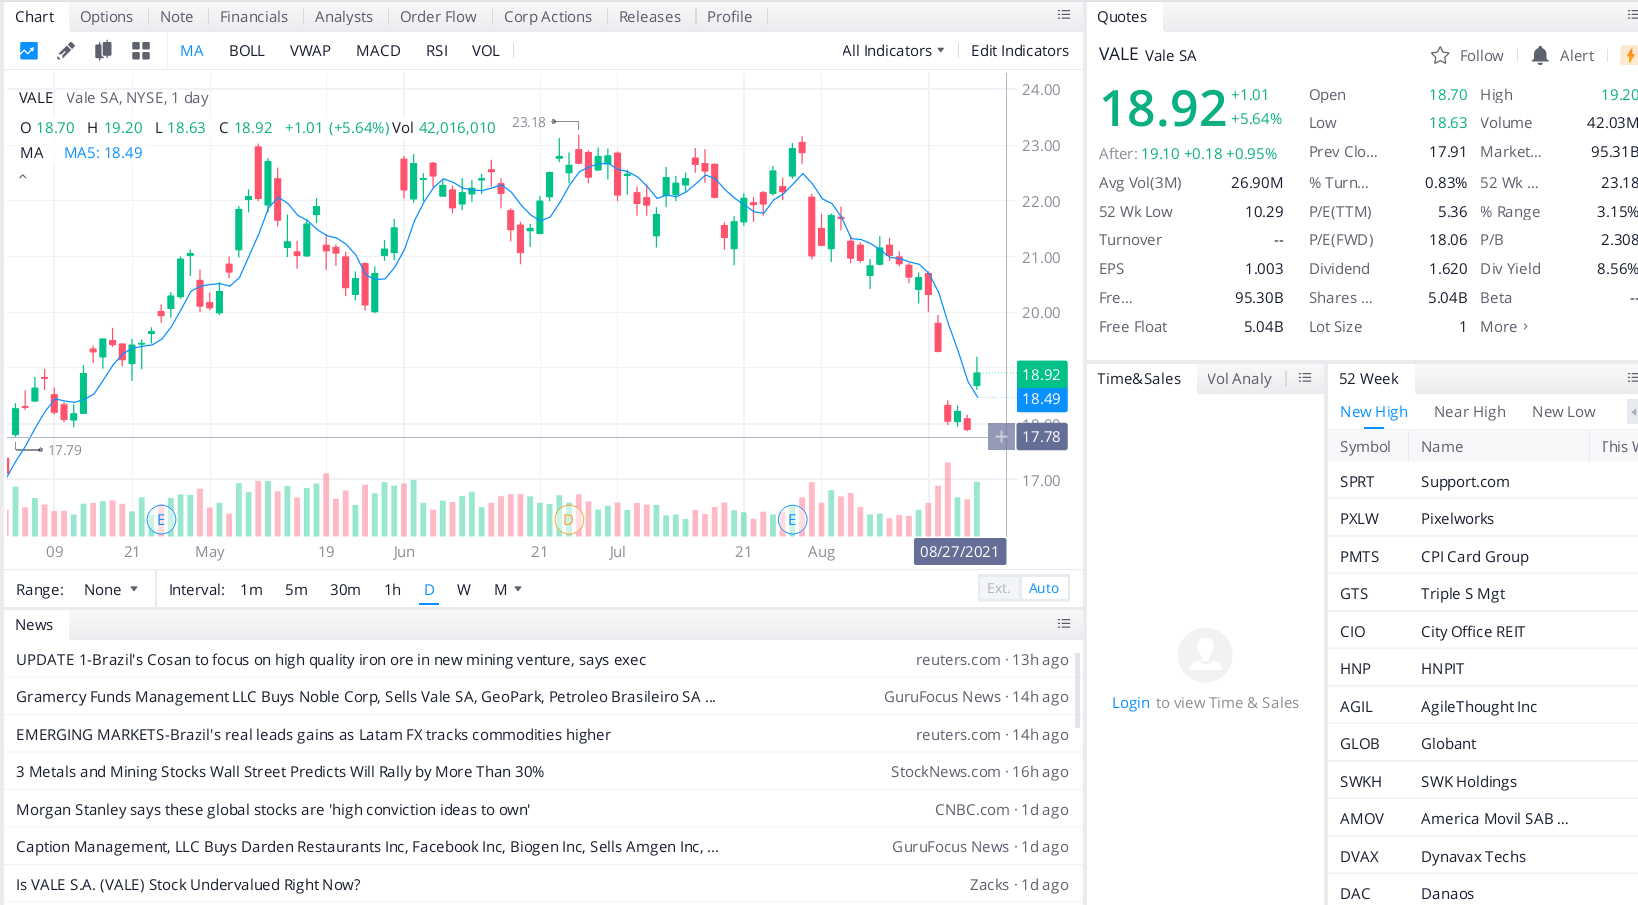Collapse the MA indicator legend caret
Screen dimensions: 1638x905
click(22, 177)
